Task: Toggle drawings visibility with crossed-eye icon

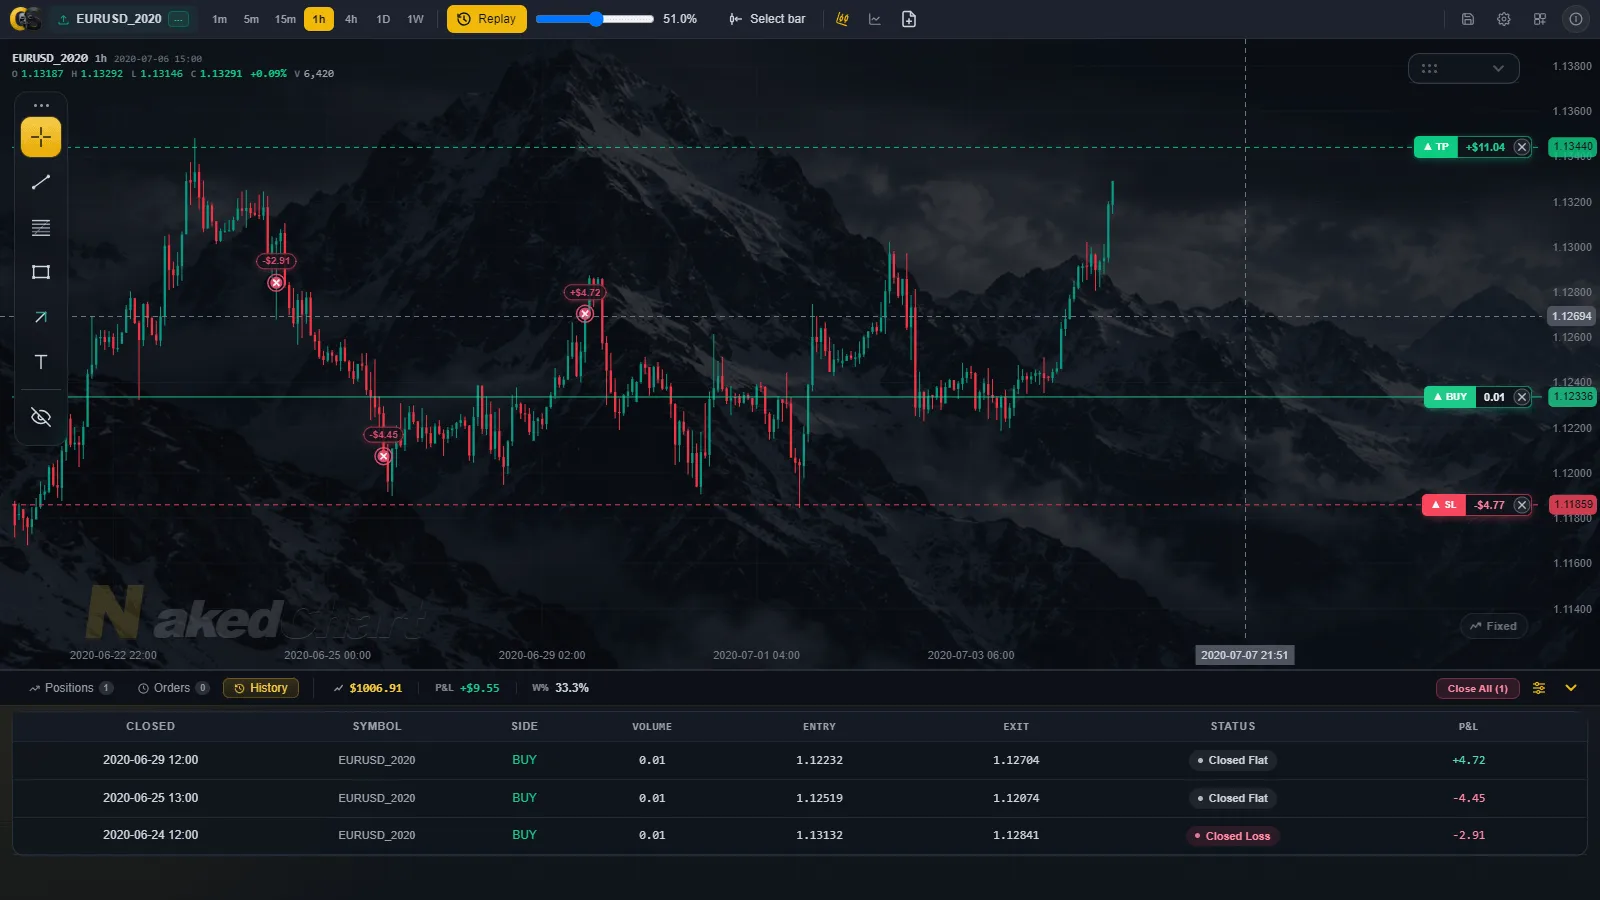Action: [41, 417]
